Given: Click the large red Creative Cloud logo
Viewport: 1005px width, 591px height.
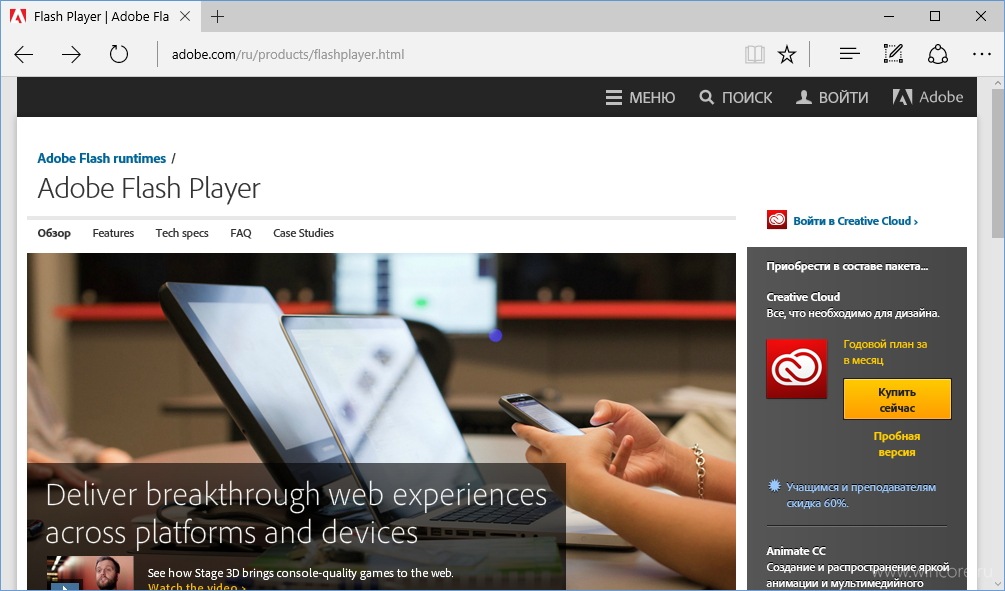Looking at the screenshot, I should click(x=797, y=369).
